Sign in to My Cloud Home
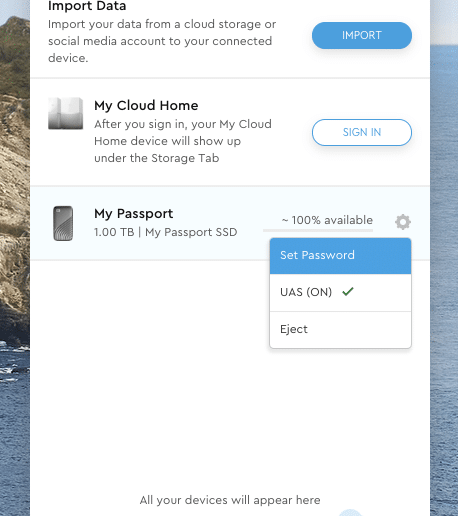 (362, 132)
